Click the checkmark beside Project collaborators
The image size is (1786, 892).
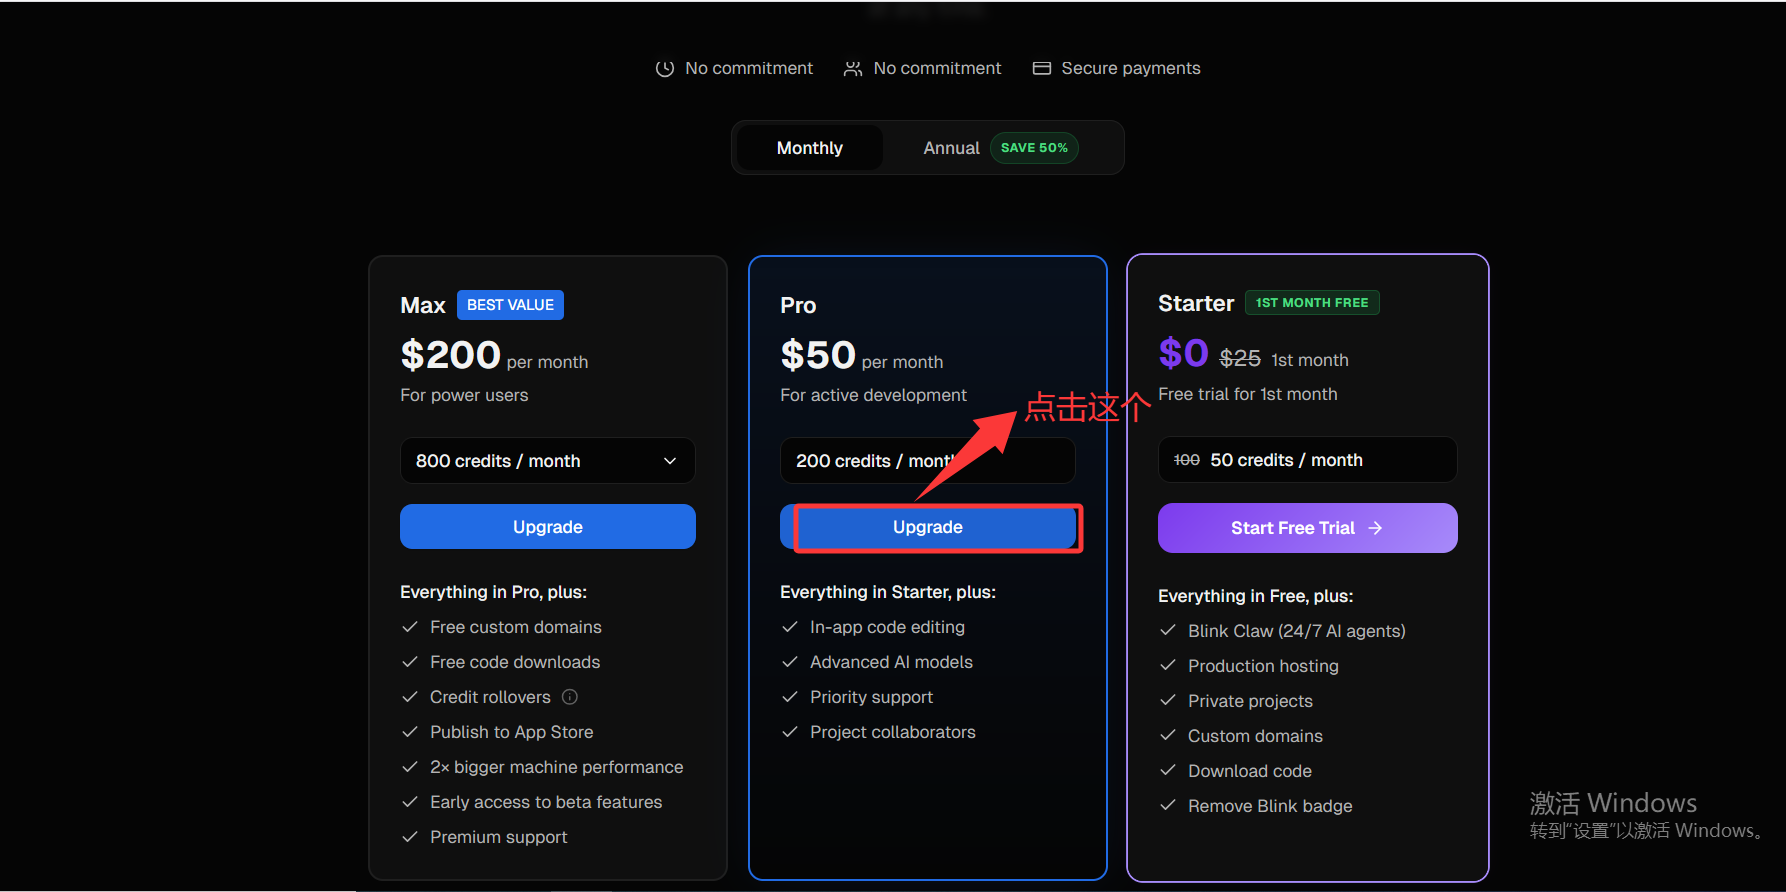(789, 732)
